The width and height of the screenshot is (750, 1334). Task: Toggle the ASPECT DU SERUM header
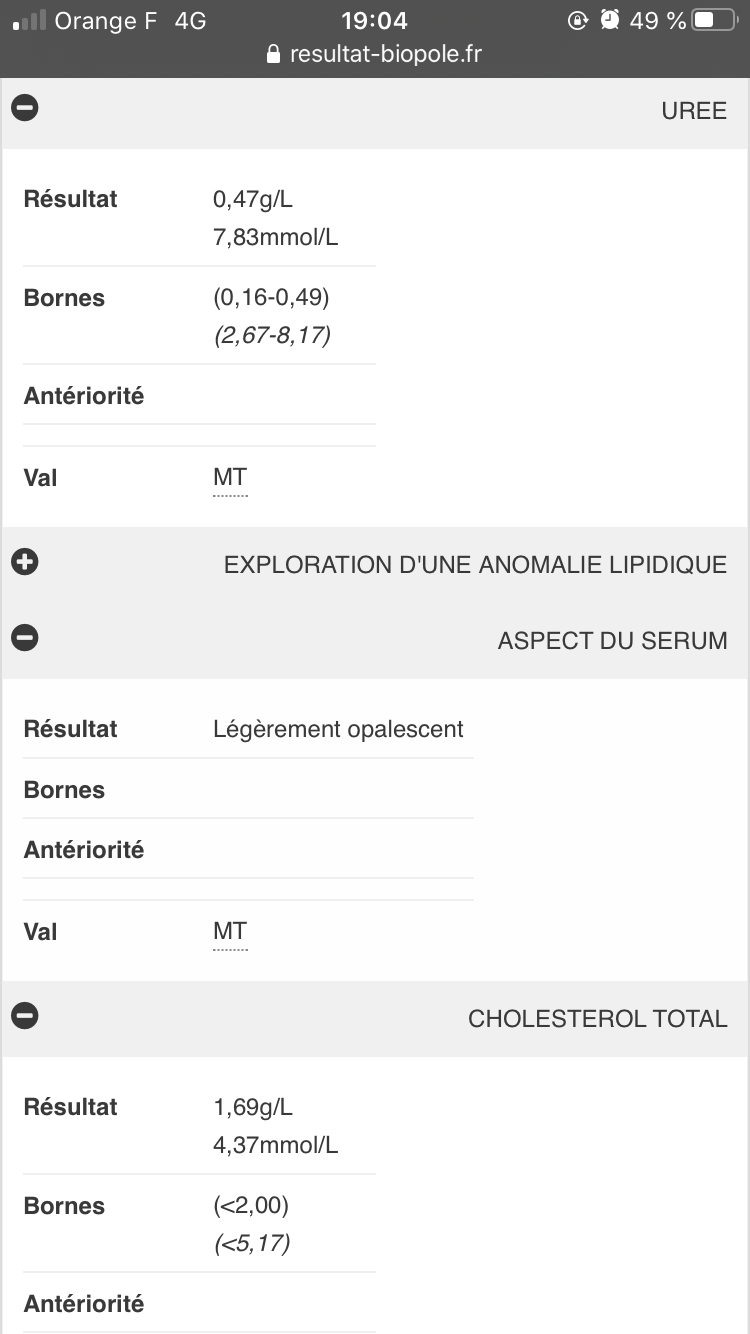[612, 640]
